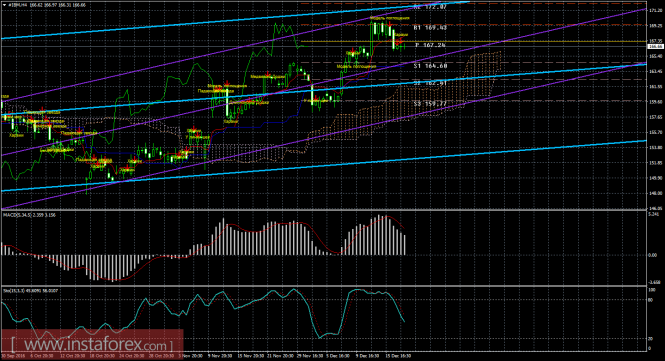Click the #IBM,H4 chart symbol title
The width and height of the screenshot is (665, 361).
(18, 4)
